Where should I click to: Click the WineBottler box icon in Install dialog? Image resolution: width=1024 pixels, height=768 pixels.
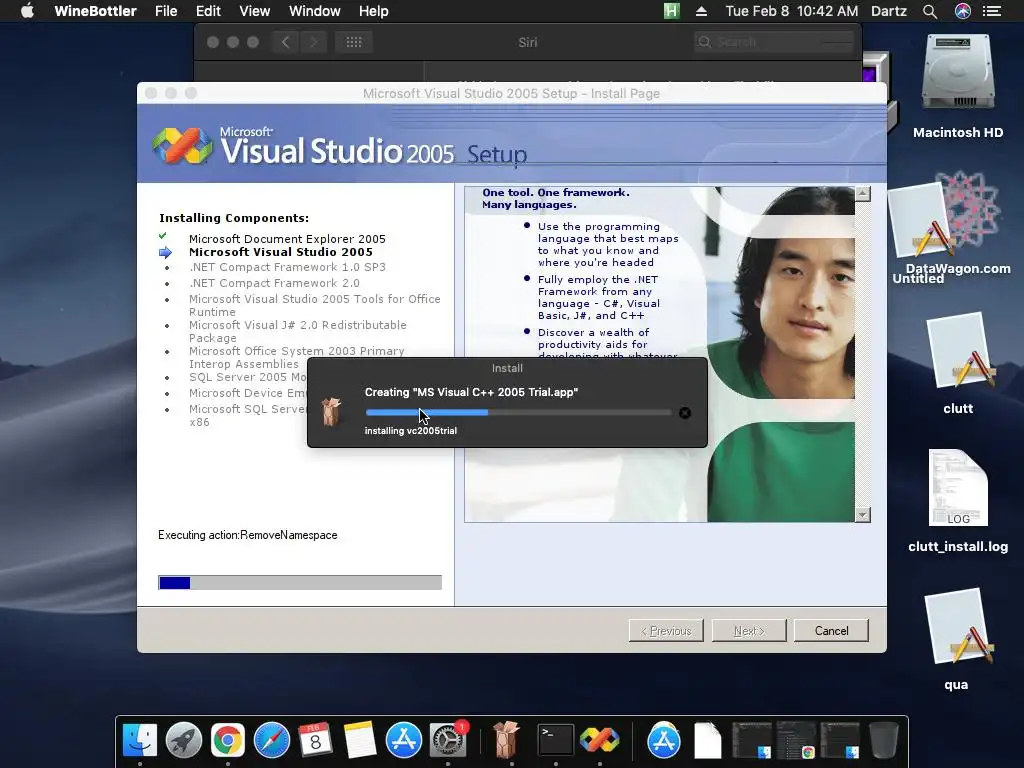tap(332, 412)
